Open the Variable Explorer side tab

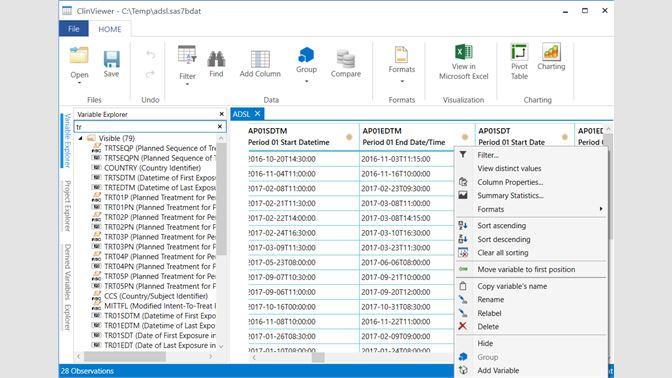(x=67, y=141)
